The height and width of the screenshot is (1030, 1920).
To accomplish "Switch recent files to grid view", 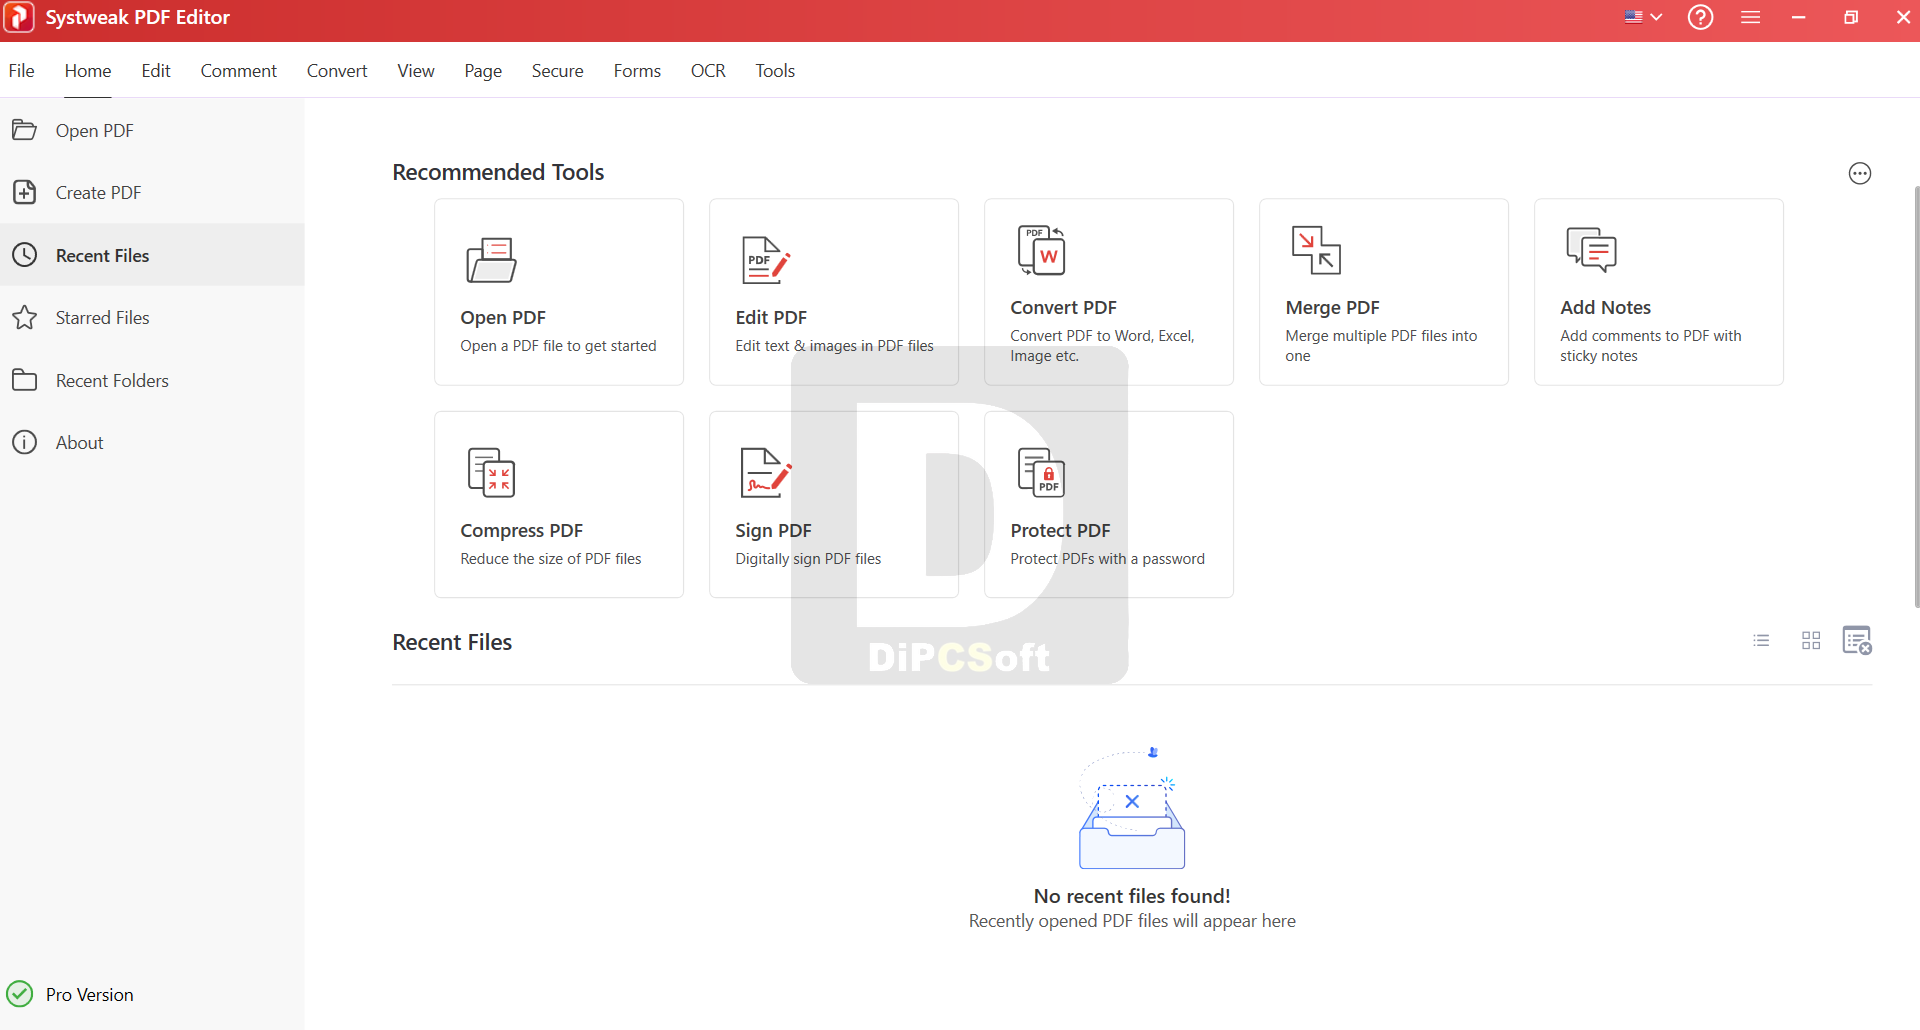I will point(1811,640).
